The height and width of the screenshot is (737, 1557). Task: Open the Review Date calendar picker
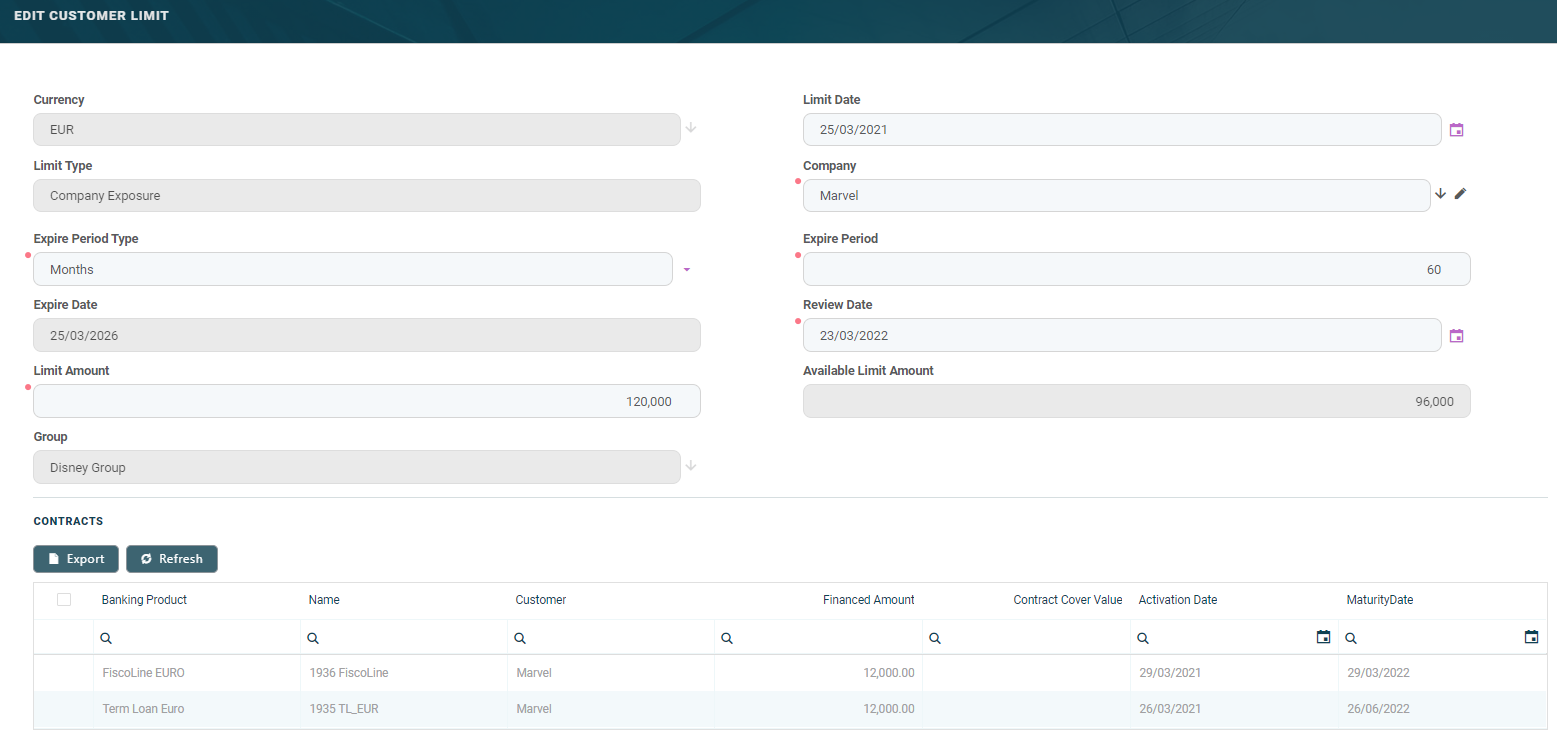pos(1456,336)
